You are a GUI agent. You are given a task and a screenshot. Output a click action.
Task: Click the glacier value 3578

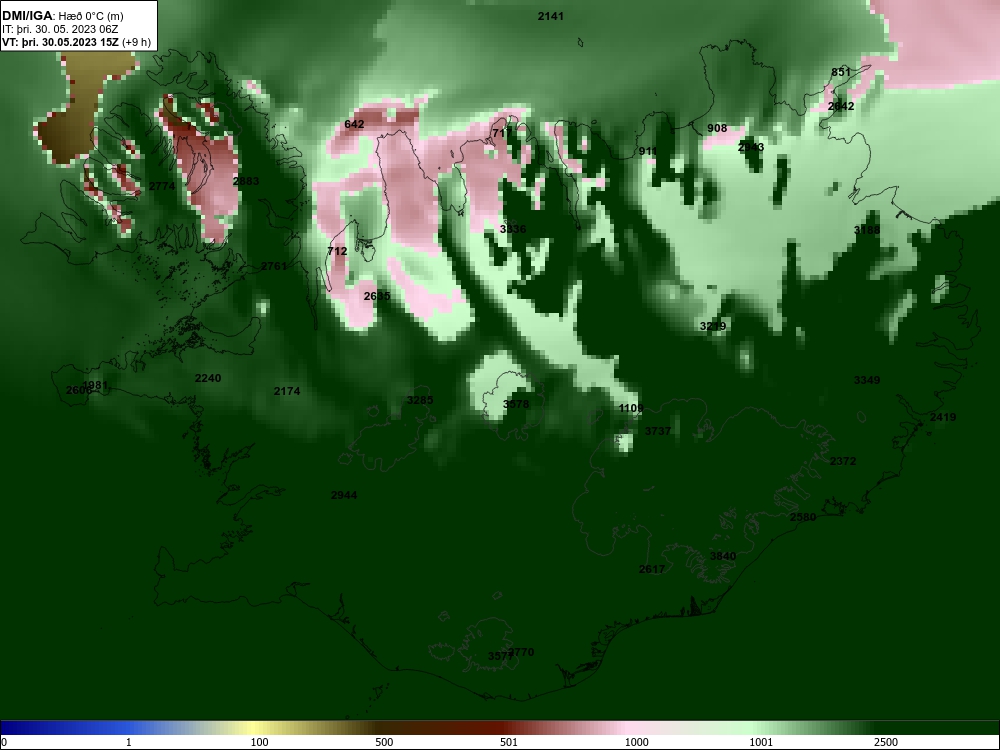pyautogui.click(x=515, y=404)
